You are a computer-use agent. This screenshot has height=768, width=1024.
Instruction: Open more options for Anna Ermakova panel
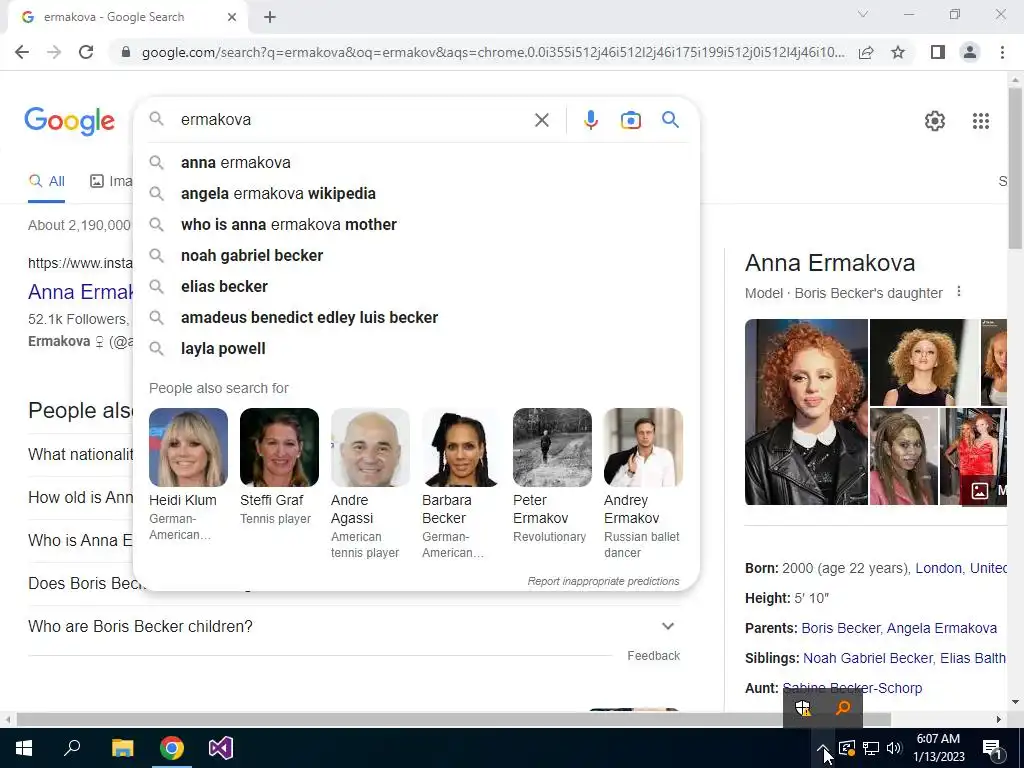tap(959, 291)
